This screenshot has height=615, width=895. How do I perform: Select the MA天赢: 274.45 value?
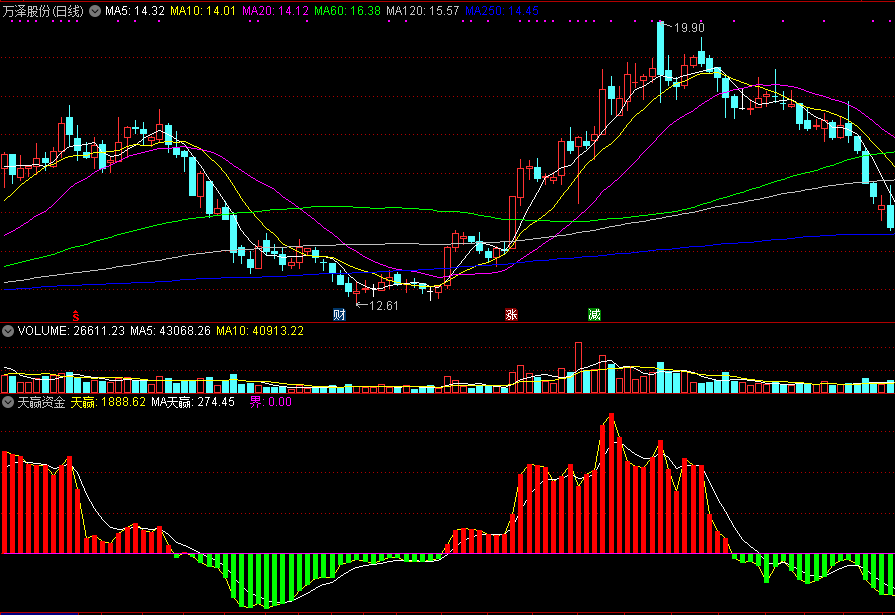(193, 402)
